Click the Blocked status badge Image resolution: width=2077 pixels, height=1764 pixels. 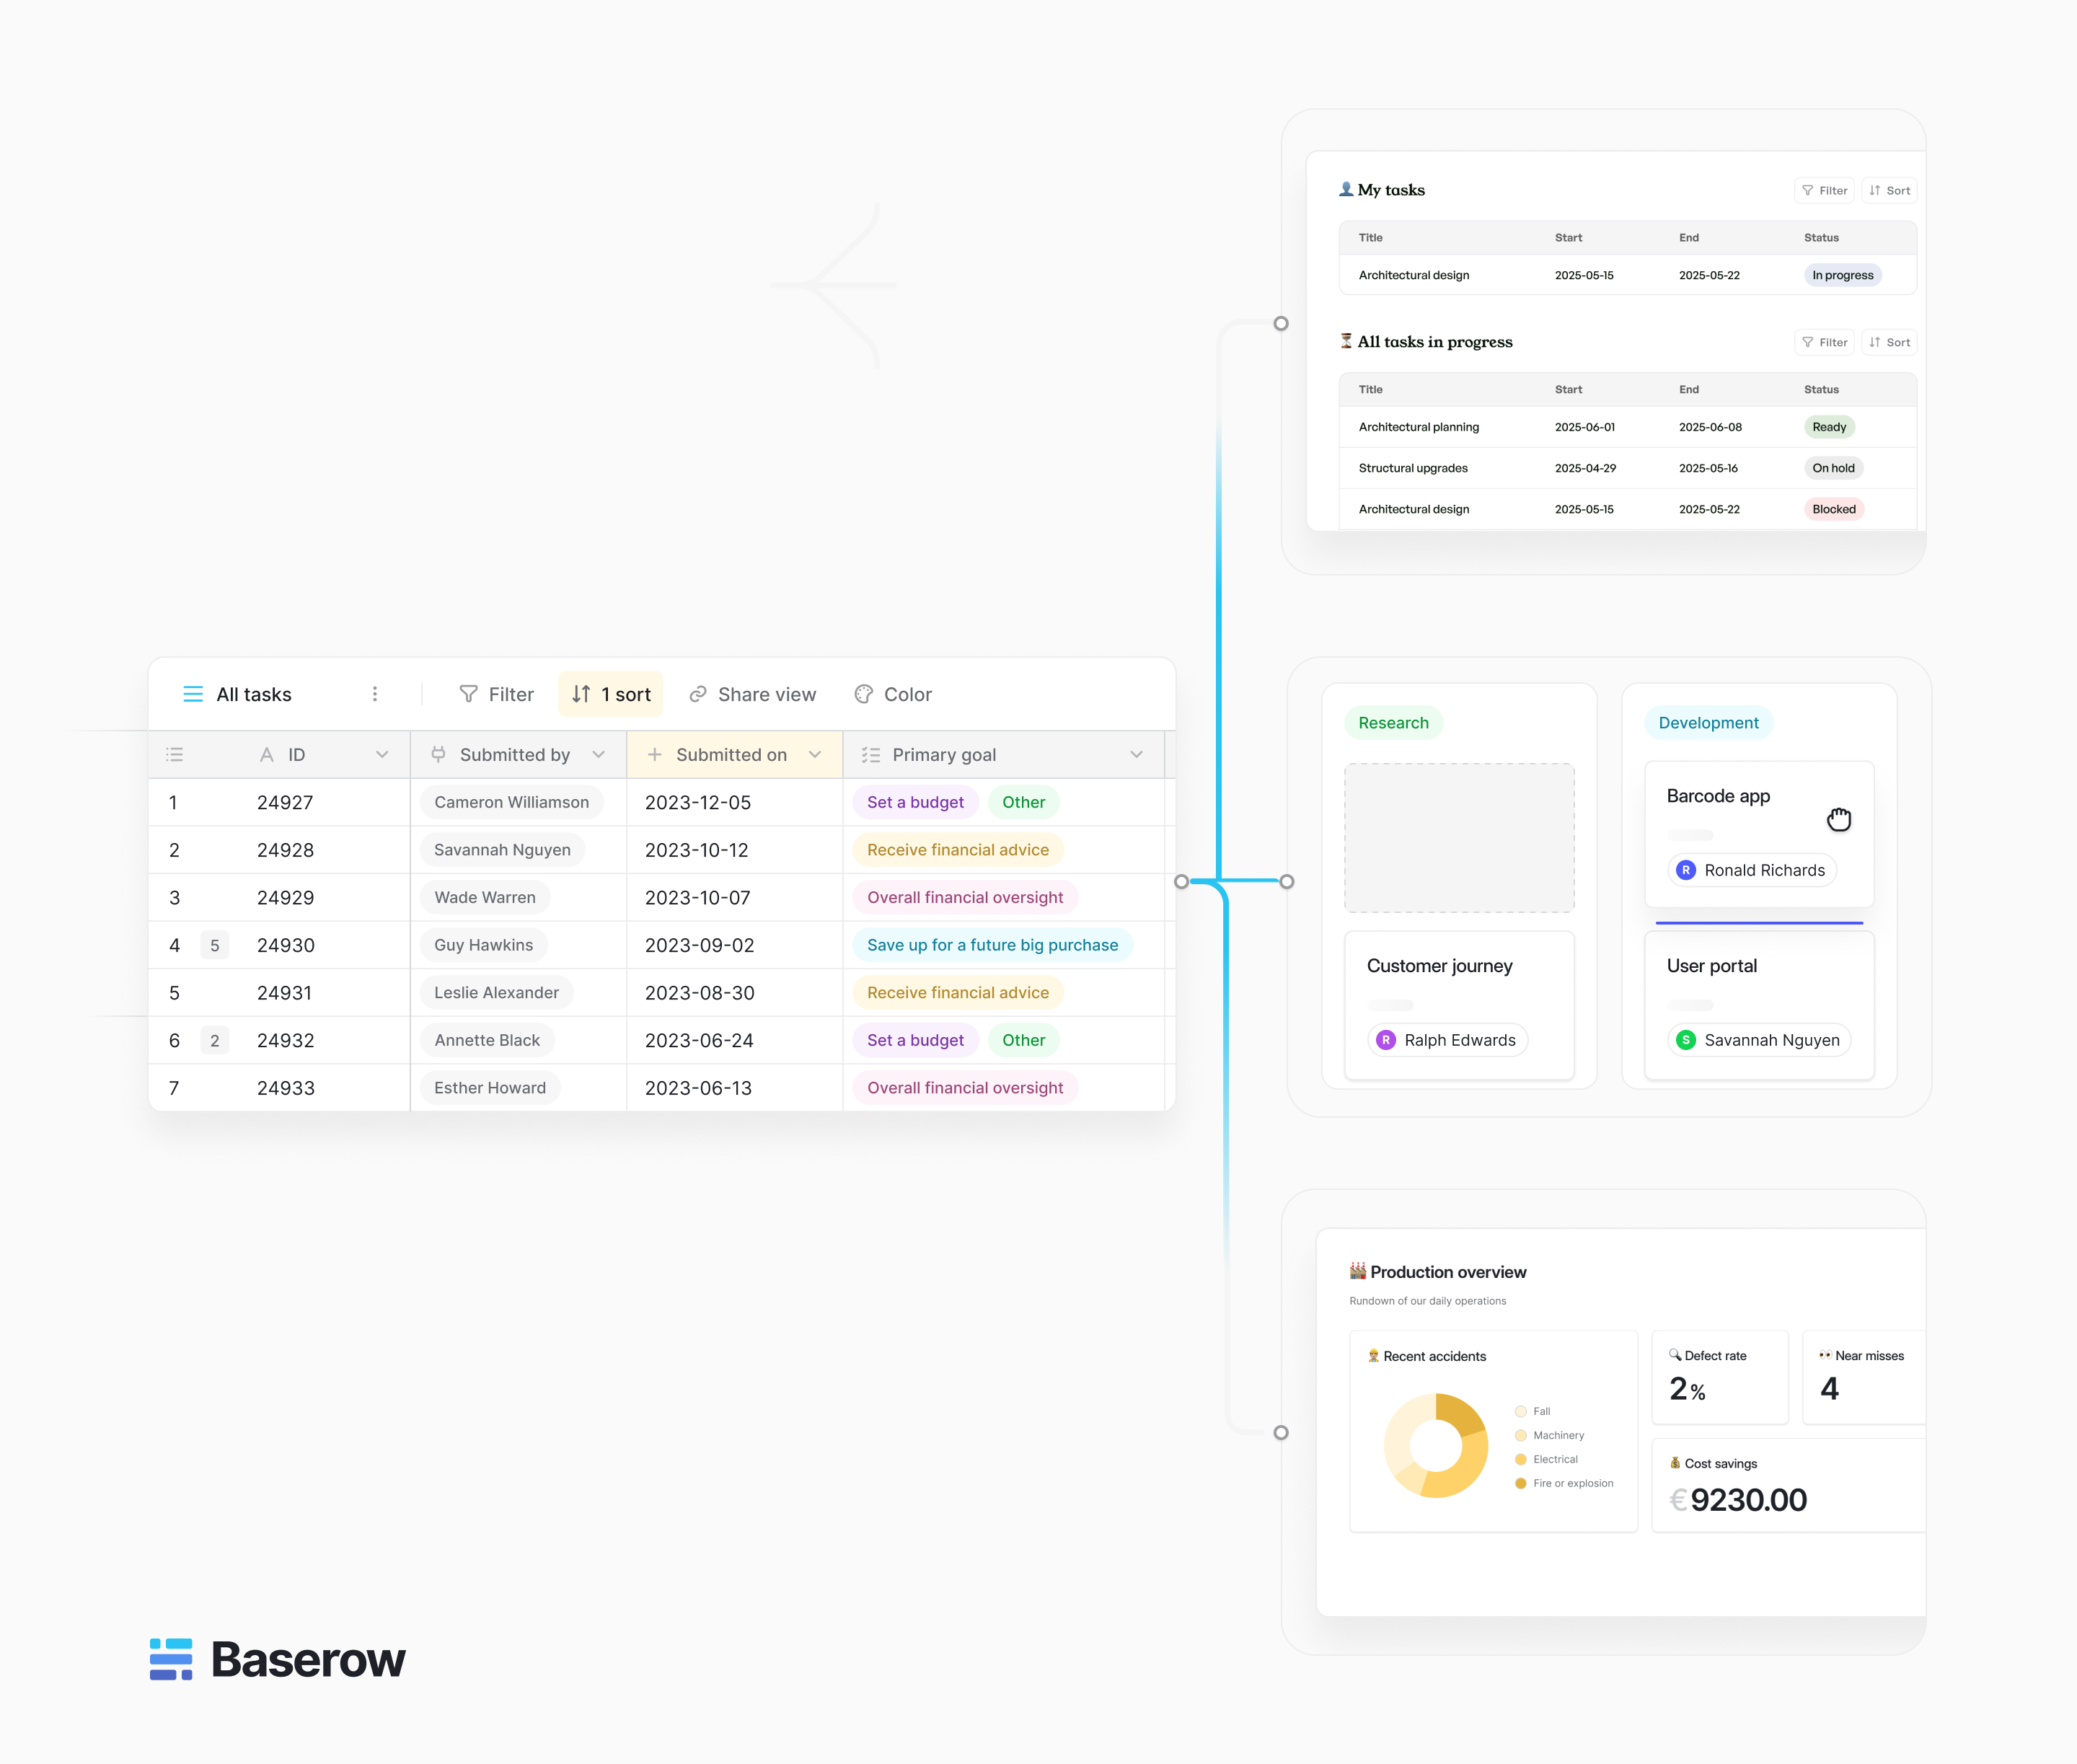1834,509
